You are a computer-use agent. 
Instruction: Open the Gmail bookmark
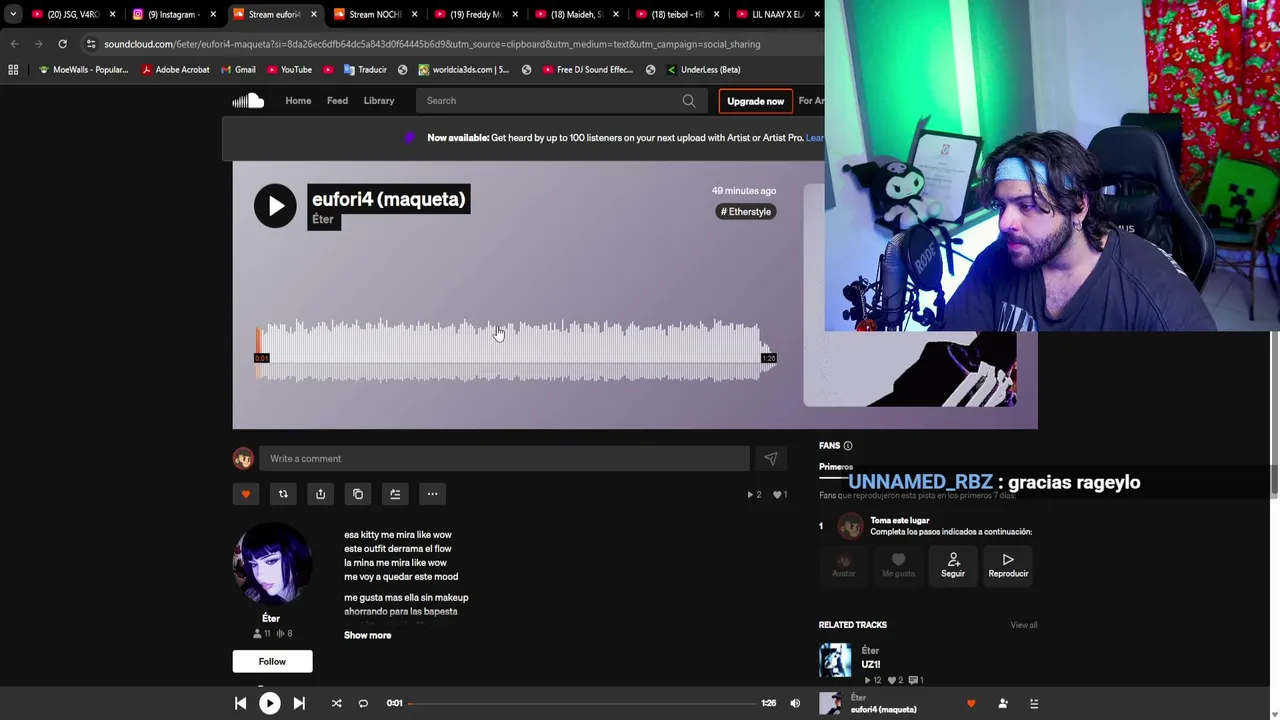(x=238, y=70)
